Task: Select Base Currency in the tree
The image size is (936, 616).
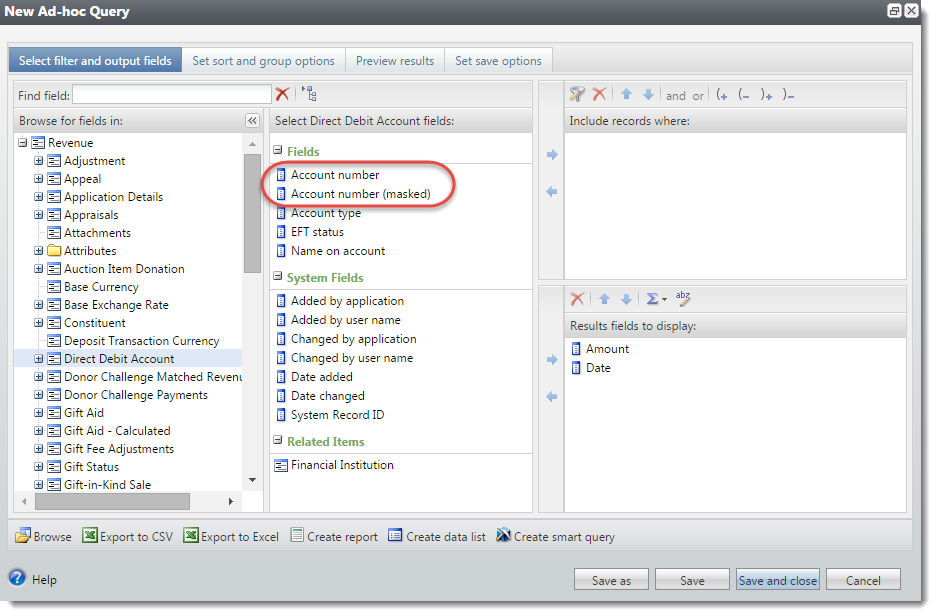Action: 101,287
